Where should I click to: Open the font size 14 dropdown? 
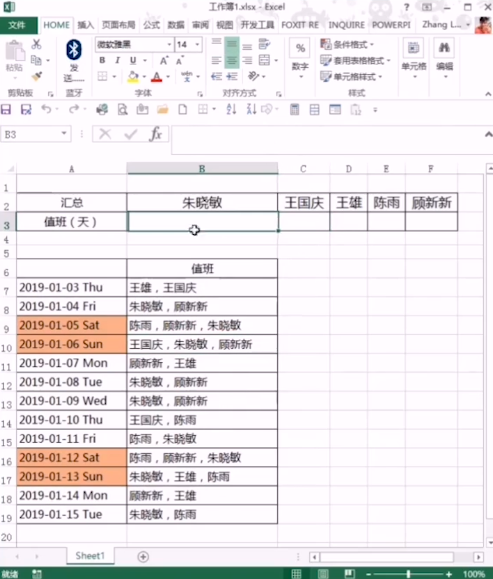[198, 44]
